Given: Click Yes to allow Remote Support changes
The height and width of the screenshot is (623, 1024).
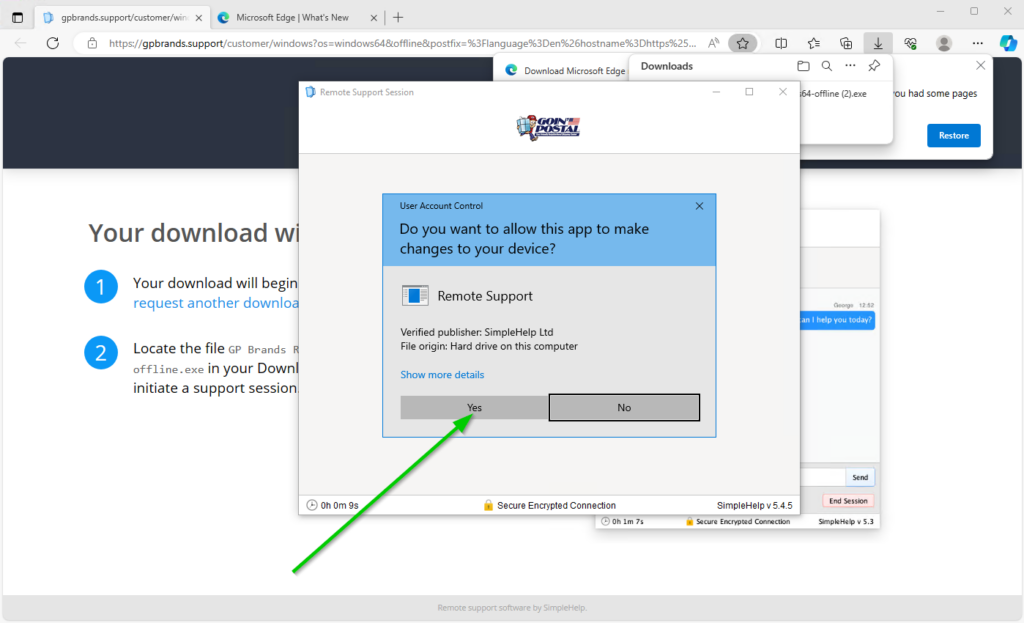Looking at the screenshot, I should [473, 407].
